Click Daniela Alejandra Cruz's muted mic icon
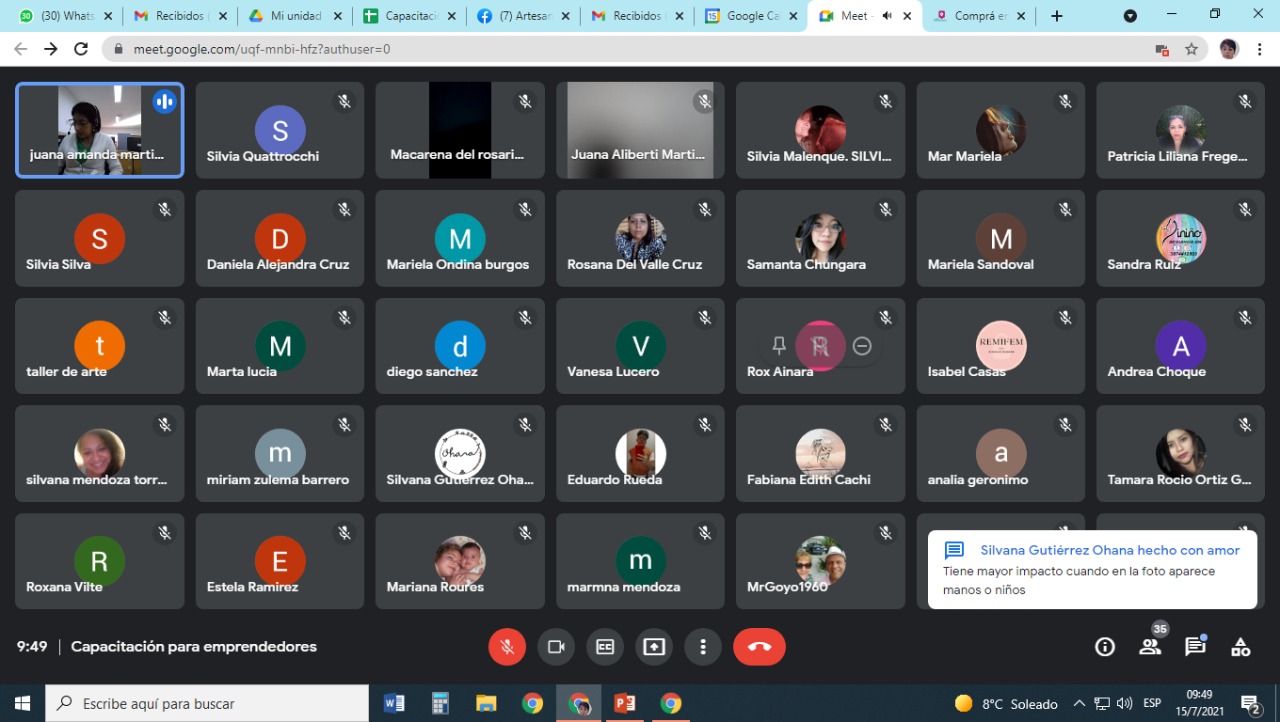 [345, 209]
